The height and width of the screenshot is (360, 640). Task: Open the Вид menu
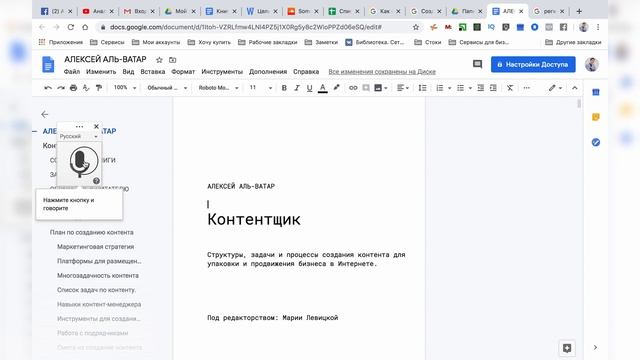coord(128,71)
